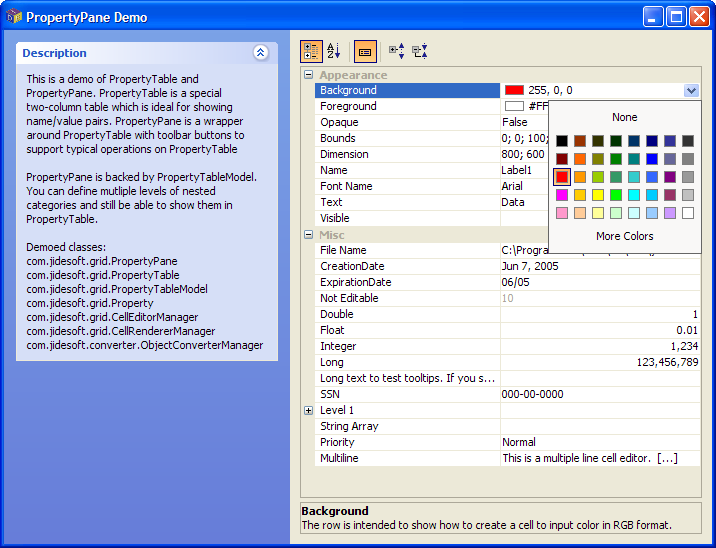Click the Label1 value of Name
Image resolution: width=716 pixels, height=548 pixels.
[516, 170]
